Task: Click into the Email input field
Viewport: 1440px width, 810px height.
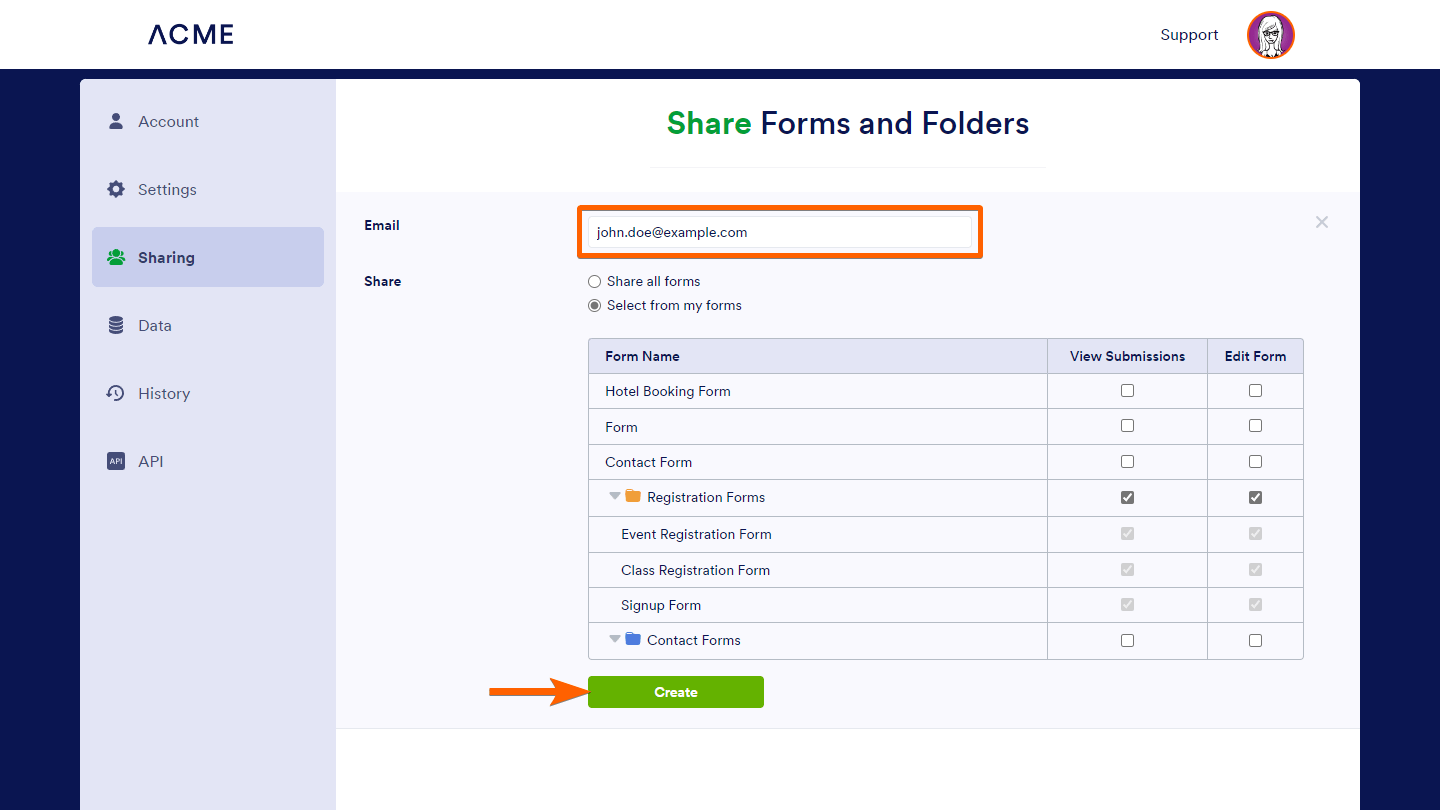Action: (779, 232)
